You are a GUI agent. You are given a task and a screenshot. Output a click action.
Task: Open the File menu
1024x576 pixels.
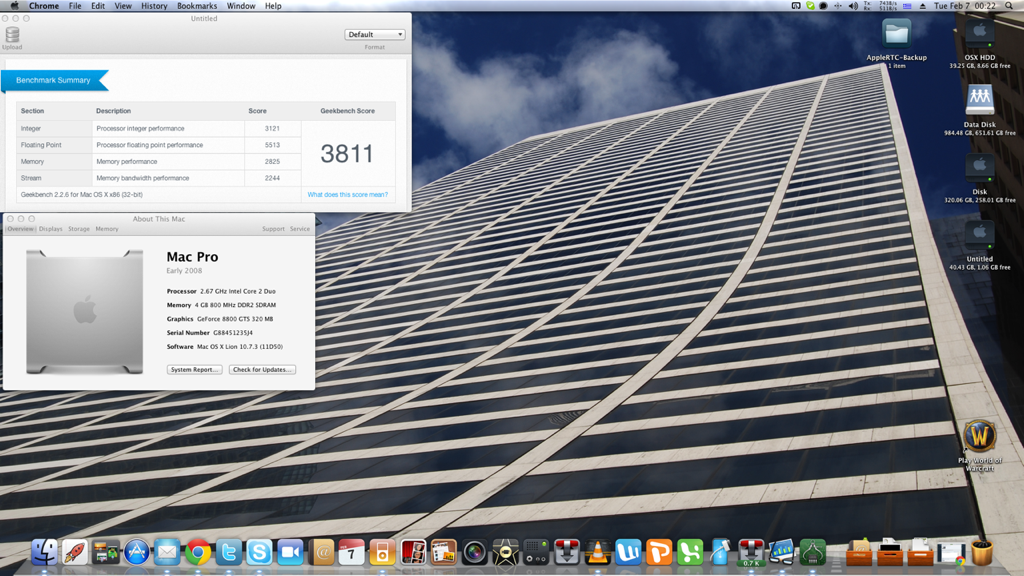click(x=75, y=6)
